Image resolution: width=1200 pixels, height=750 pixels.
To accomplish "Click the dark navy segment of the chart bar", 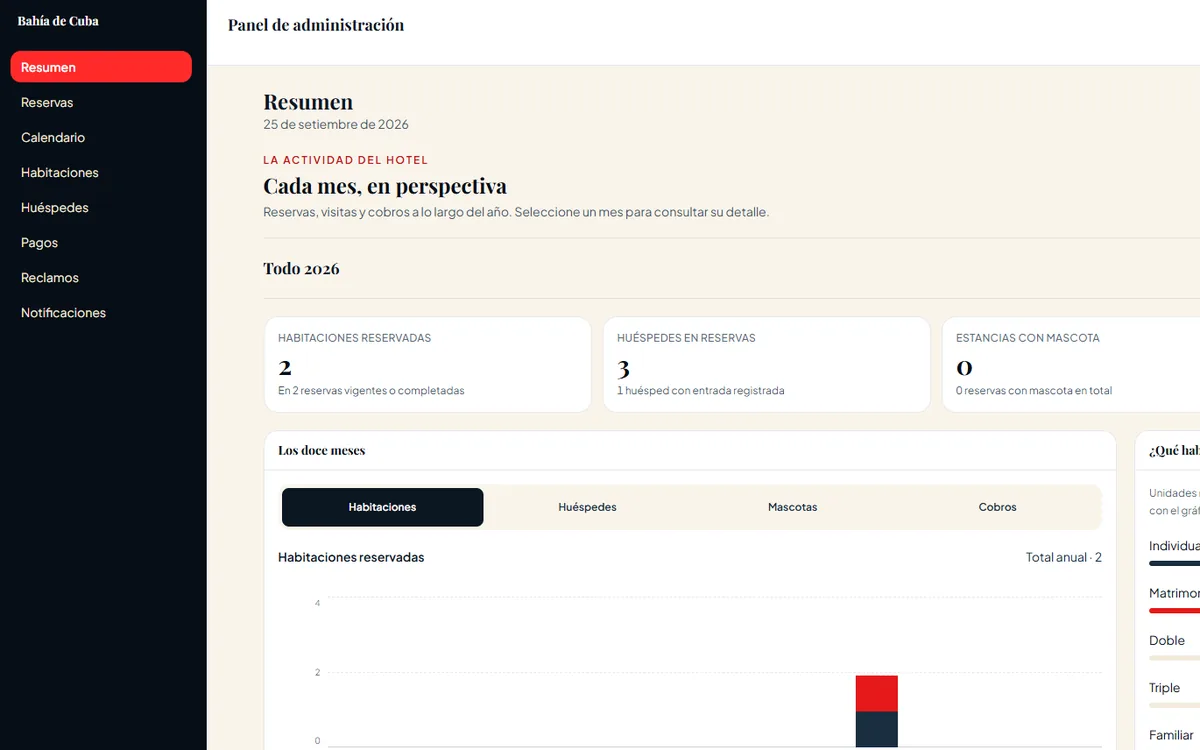I will pos(877,729).
